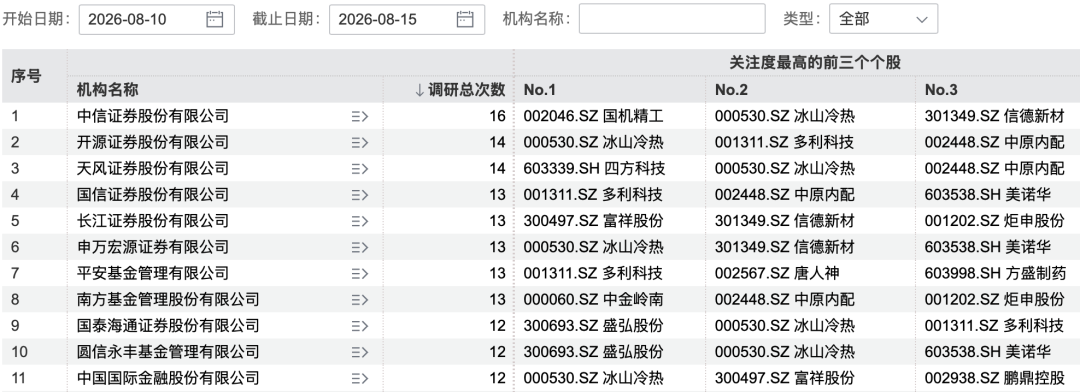Select the 序号 column header
This screenshot has height=392, width=1080.
click(x=26, y=76)
